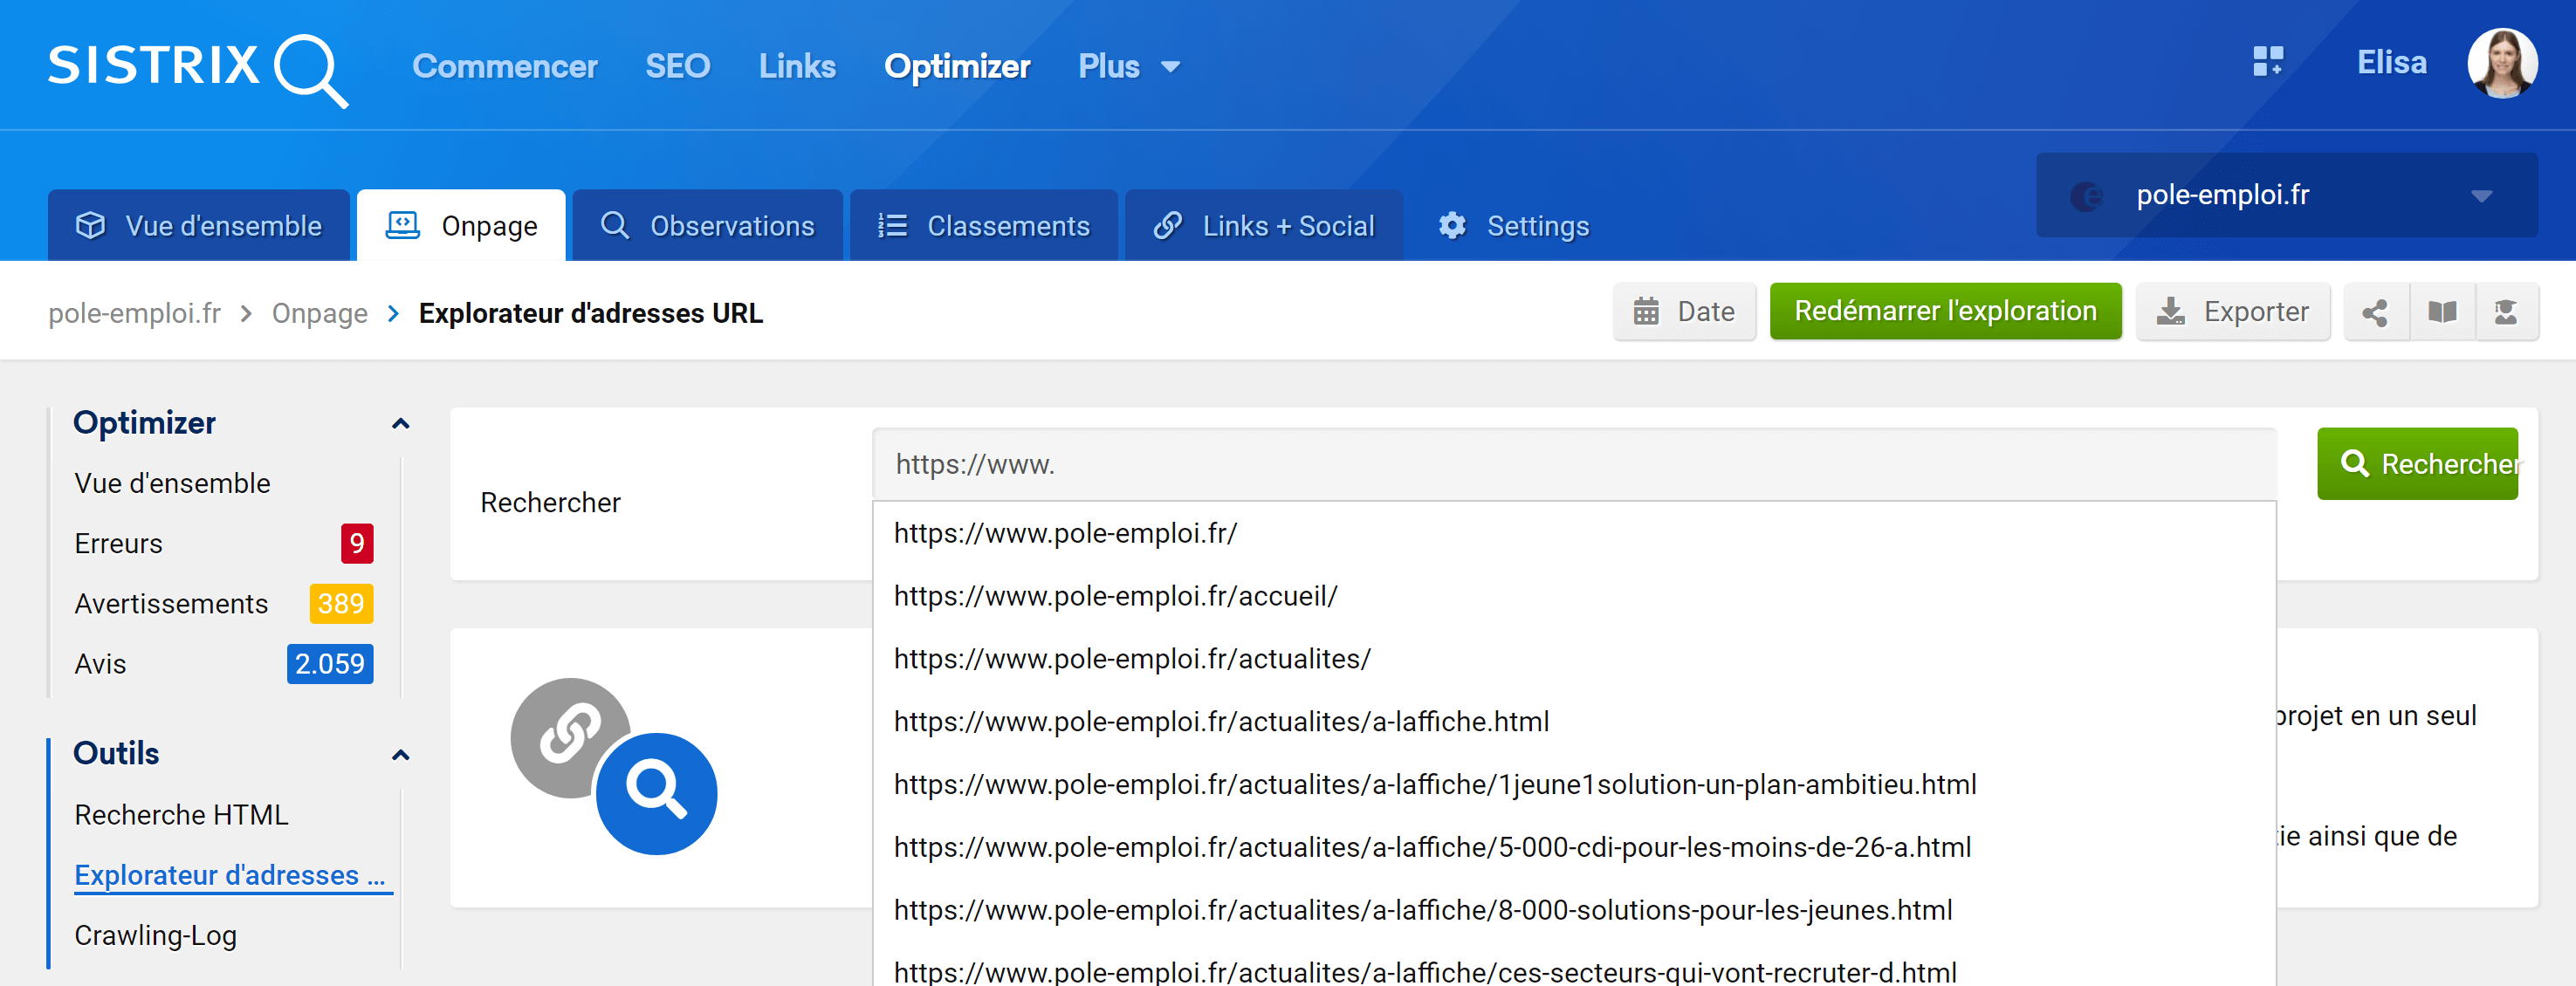
Task: Open sidebar Vue d'ensemble item
Action: (172, 483)
